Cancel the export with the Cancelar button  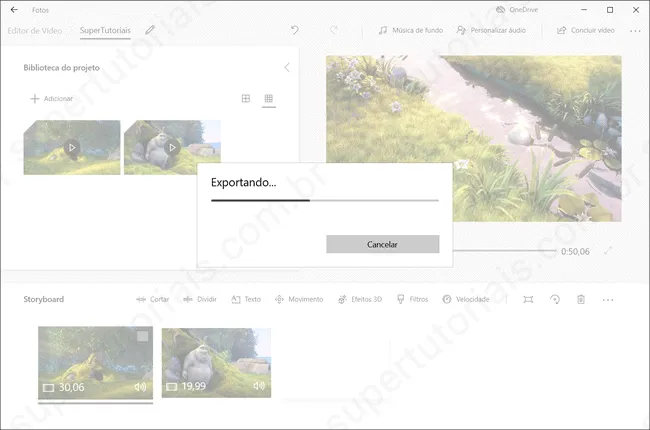[x=383, y=244]
